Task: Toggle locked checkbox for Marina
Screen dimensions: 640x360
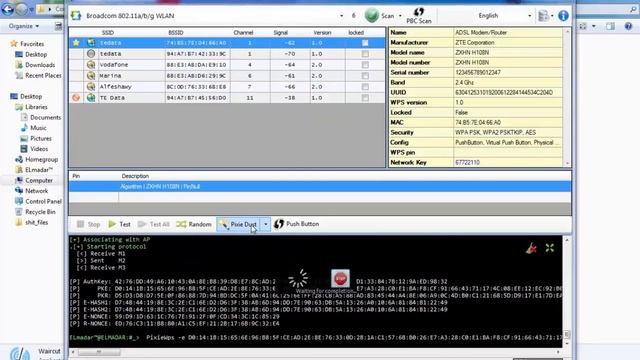Action: point(365,76)
